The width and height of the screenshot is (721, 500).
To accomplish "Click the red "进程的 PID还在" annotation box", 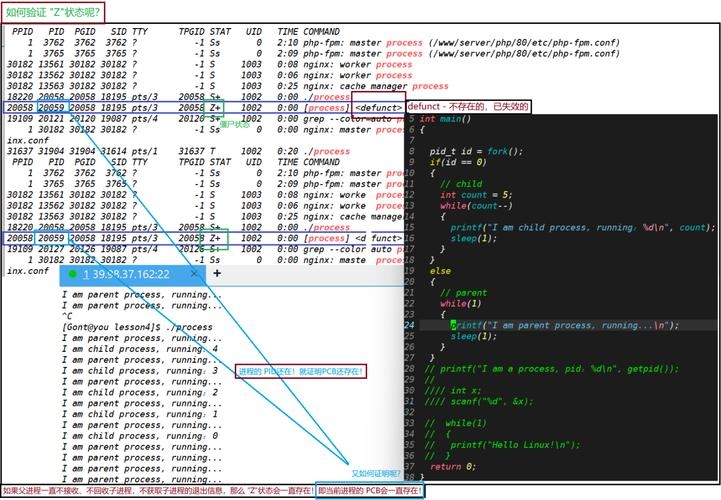I will click(301, 371).
